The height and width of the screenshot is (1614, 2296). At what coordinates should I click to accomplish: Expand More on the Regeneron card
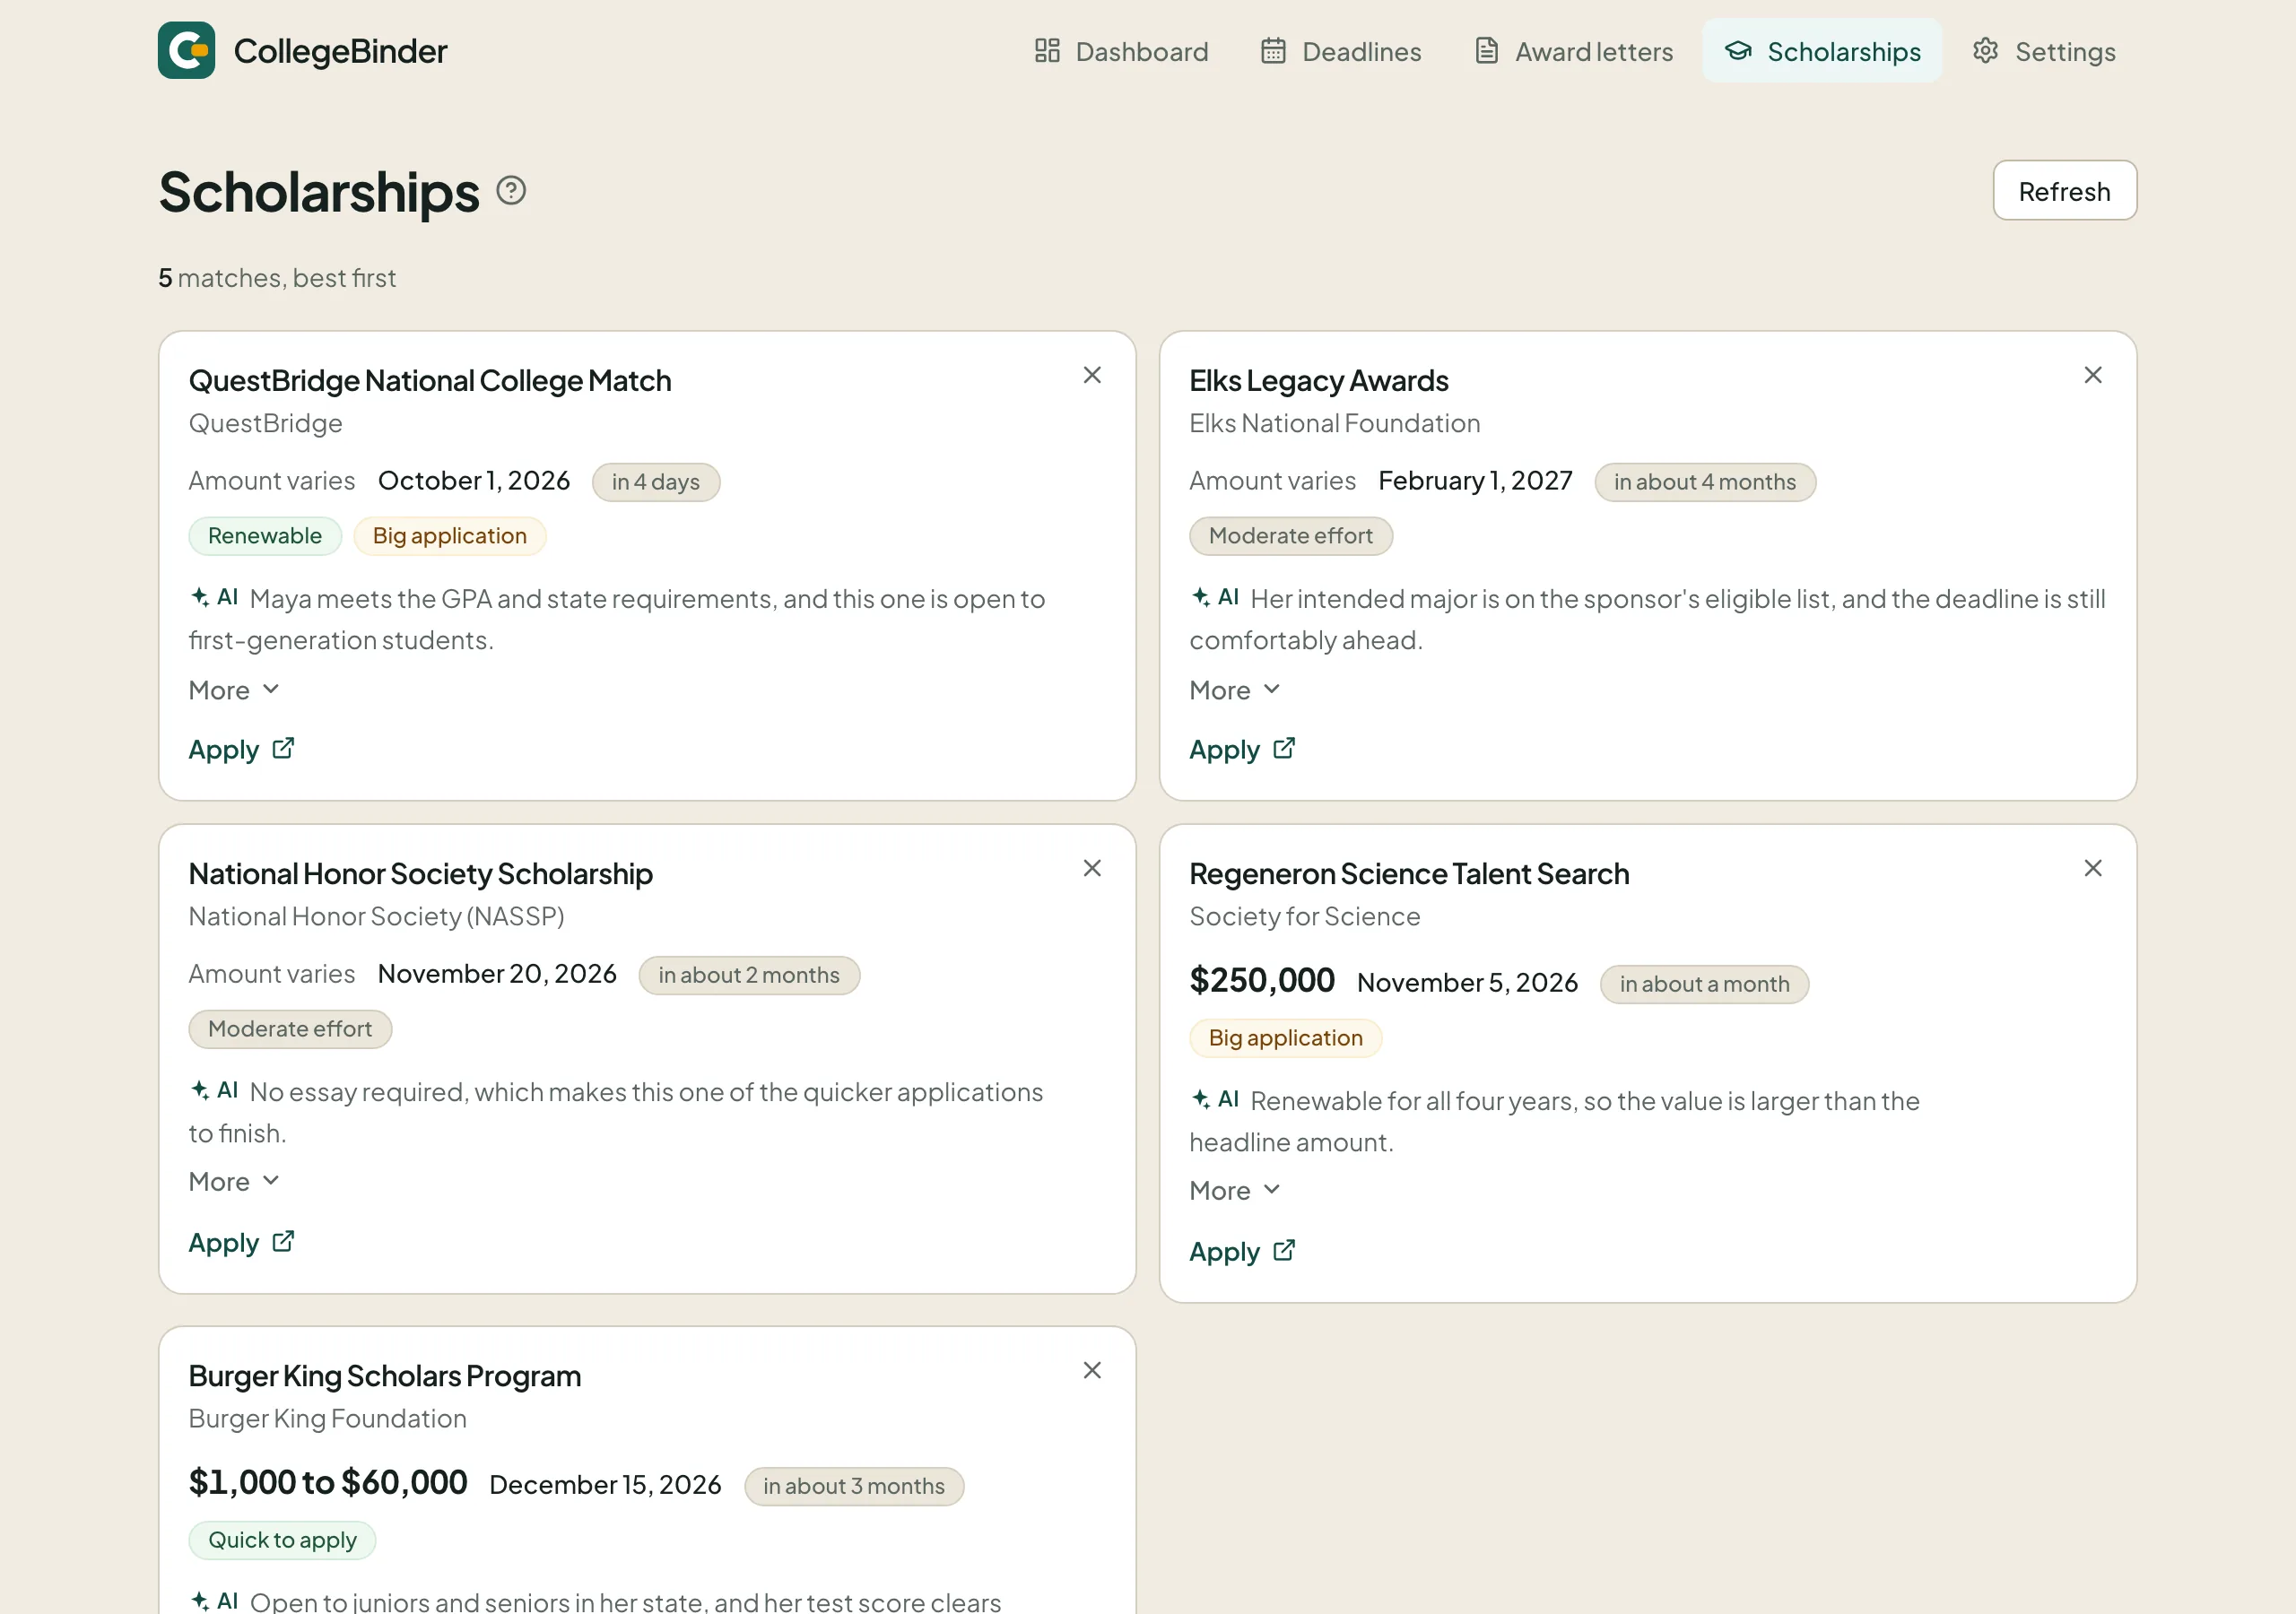[1235, 1190]
